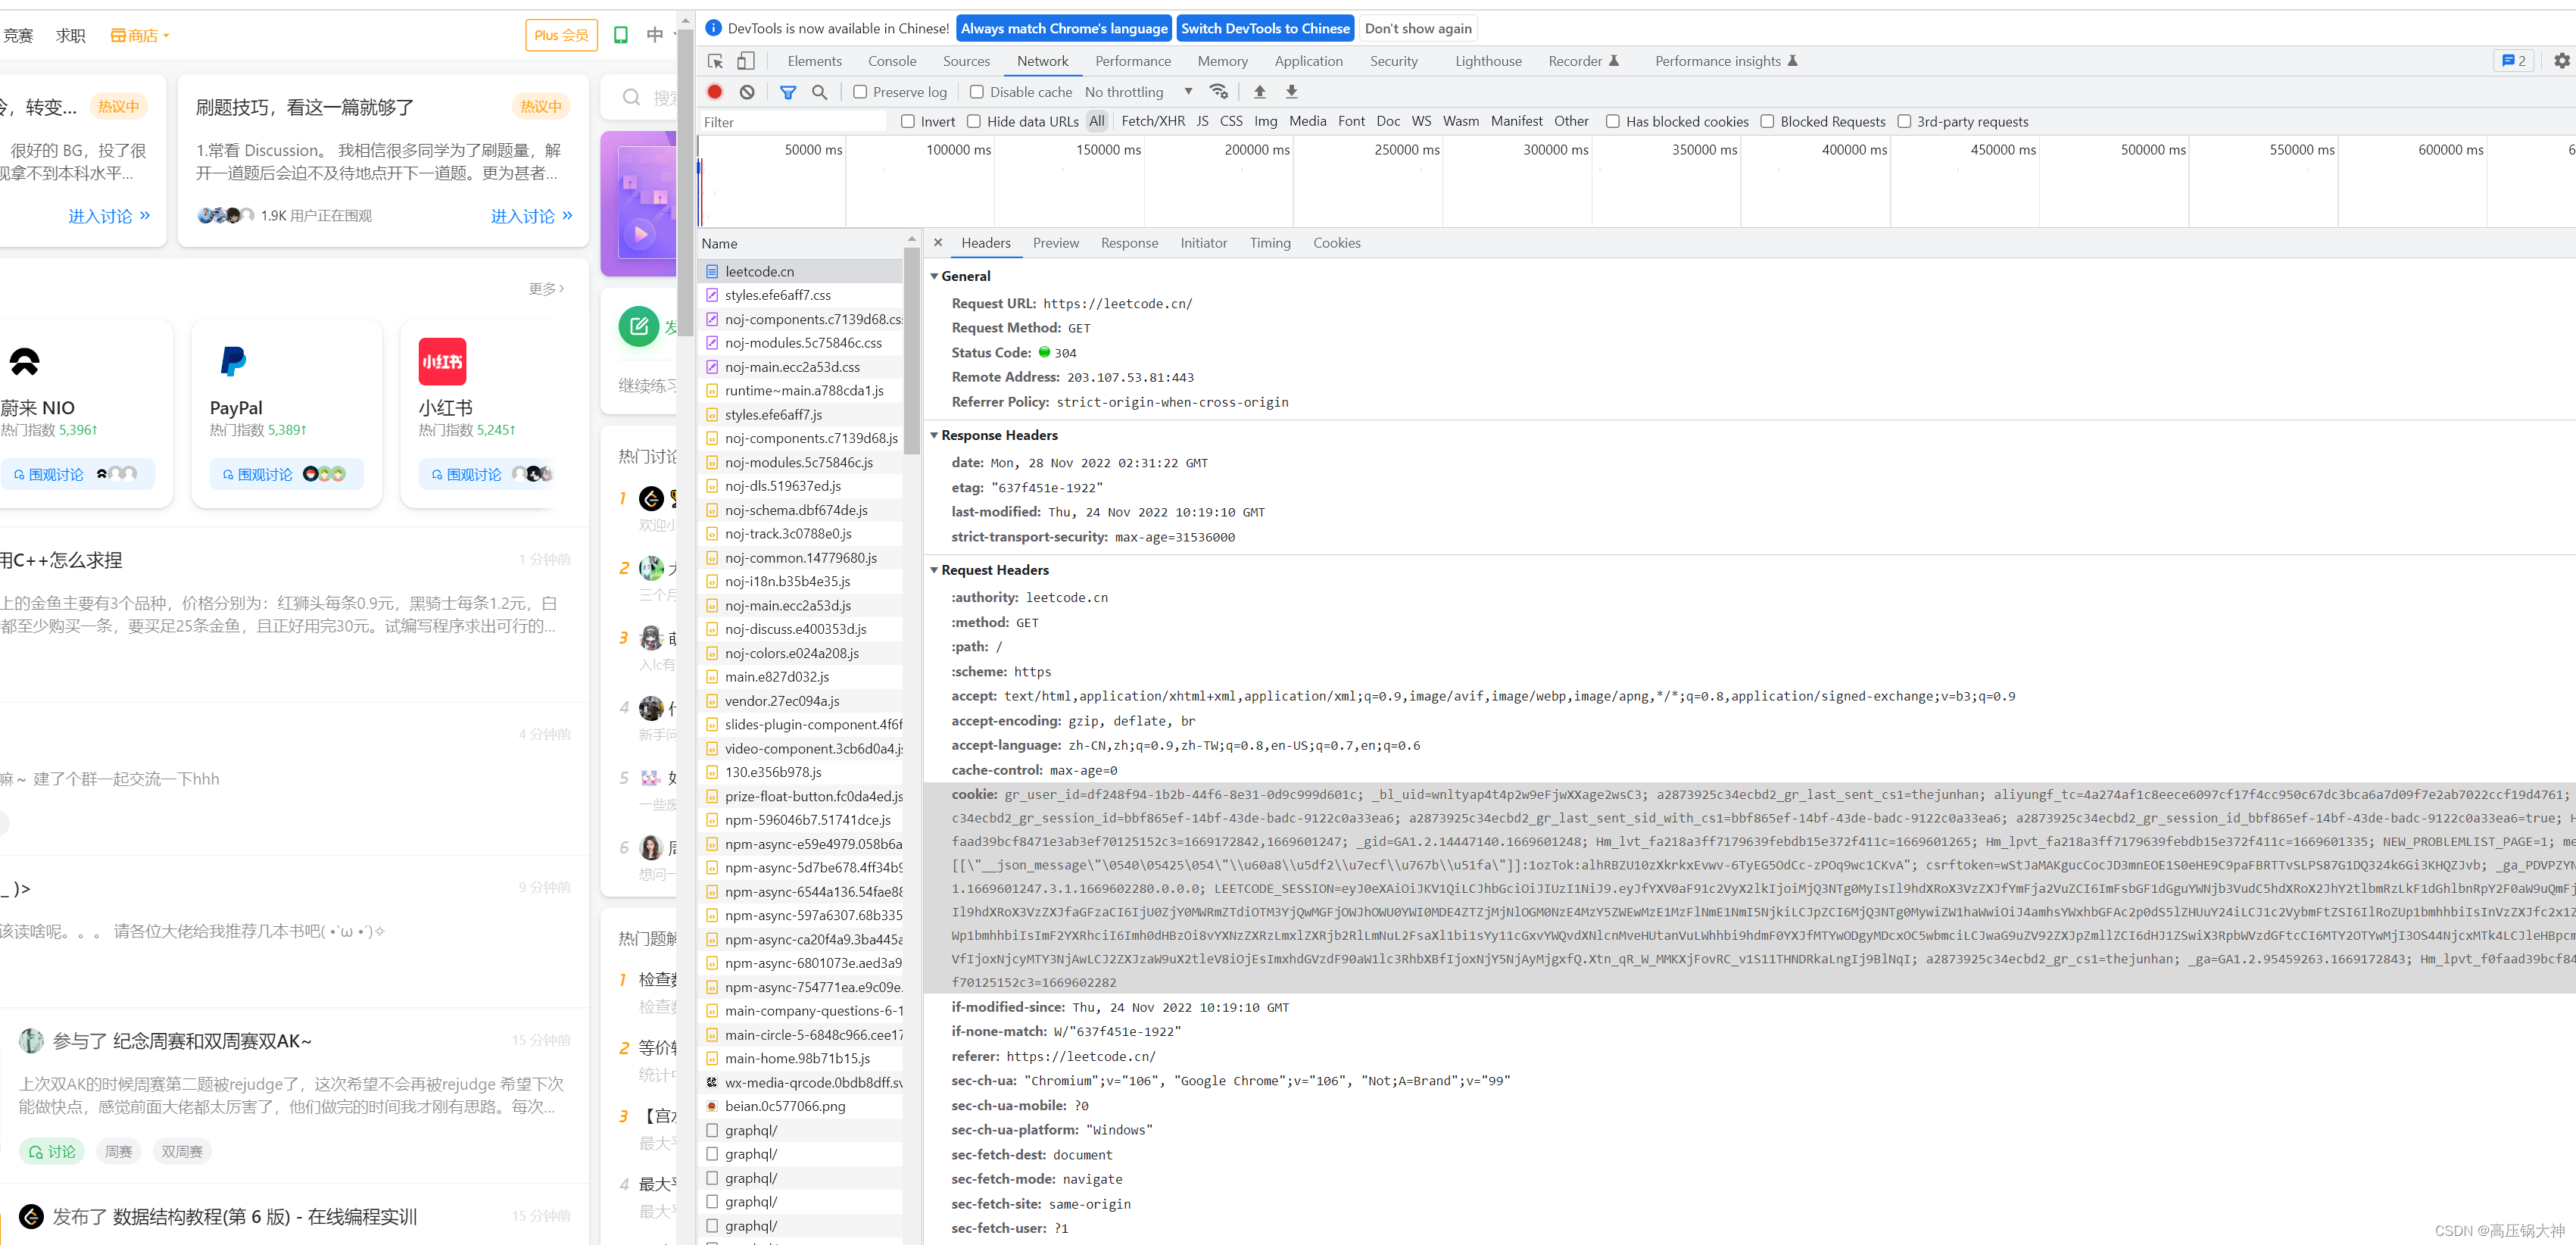Switch to the Console tab
Screen dimensions: 2576x1245
[x=891, y=61]
